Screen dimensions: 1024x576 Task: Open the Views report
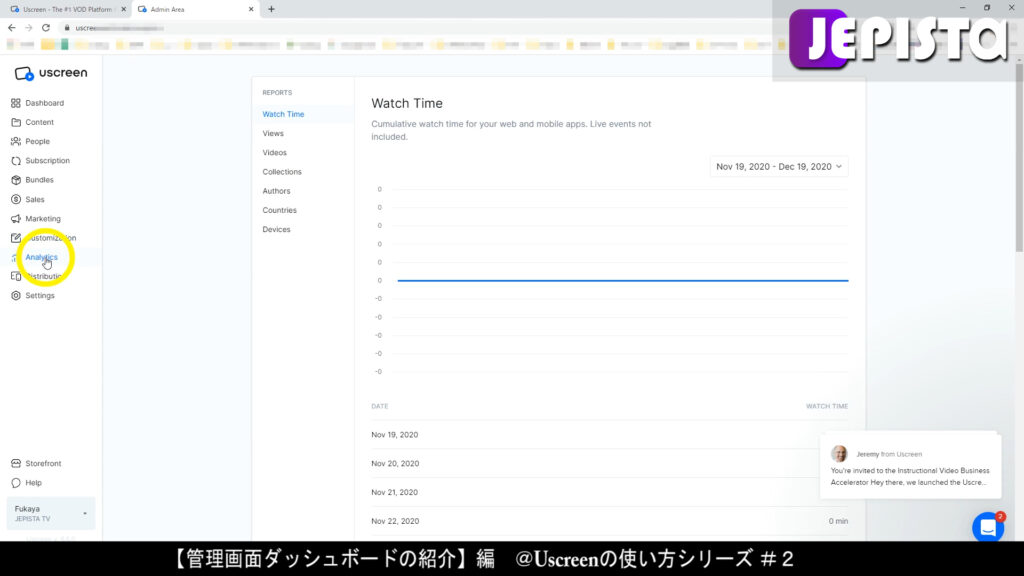(x=273, y=133)
